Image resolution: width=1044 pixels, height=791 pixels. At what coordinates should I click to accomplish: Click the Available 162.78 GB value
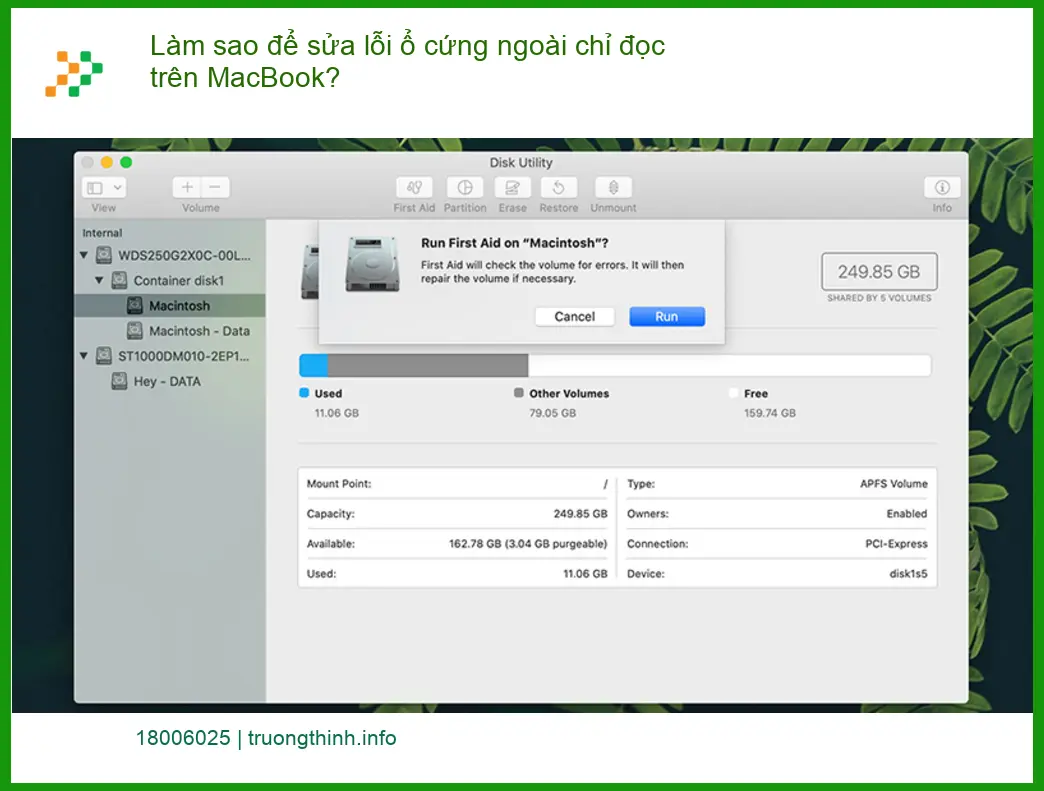tap(528, 544)
